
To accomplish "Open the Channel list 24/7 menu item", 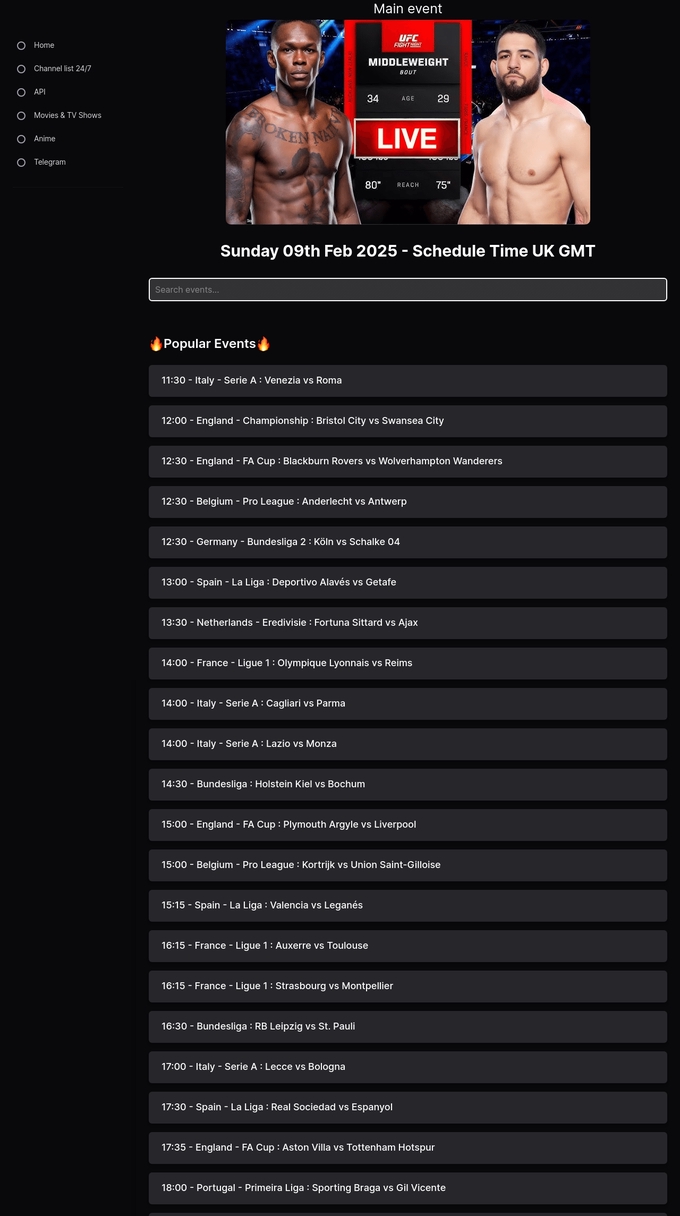I will [x=62, y=69].
